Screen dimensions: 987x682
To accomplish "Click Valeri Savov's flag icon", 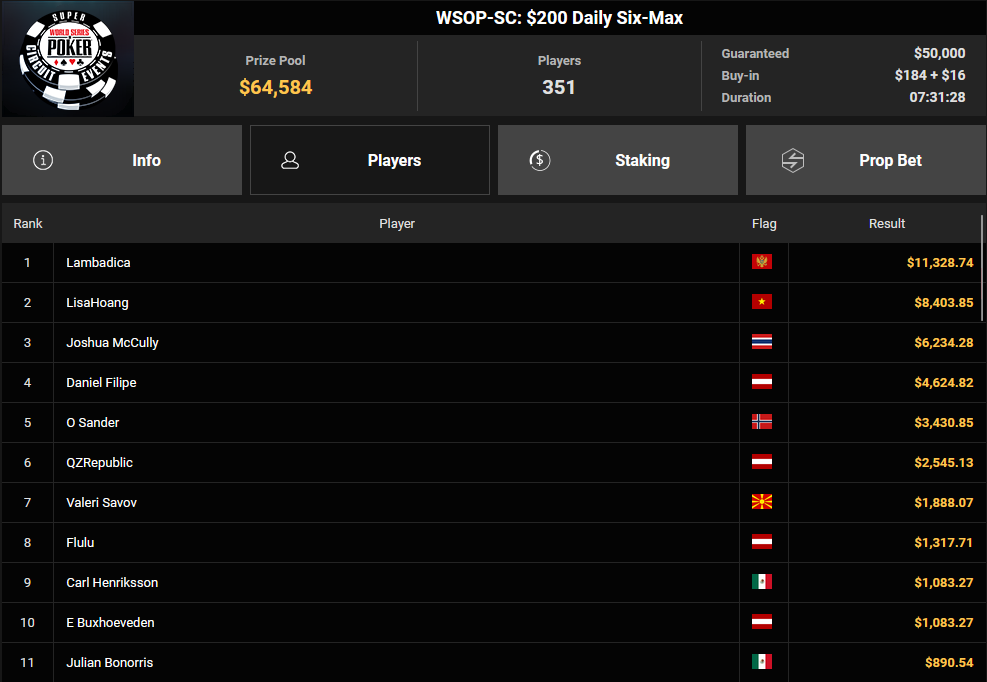I will (762, 502).
